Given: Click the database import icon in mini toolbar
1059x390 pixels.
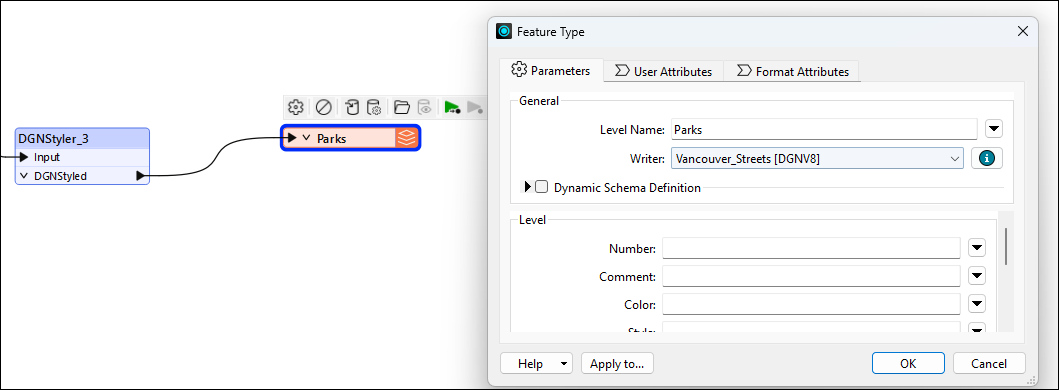Looking at the screenshot, I should tap(352, 107).
